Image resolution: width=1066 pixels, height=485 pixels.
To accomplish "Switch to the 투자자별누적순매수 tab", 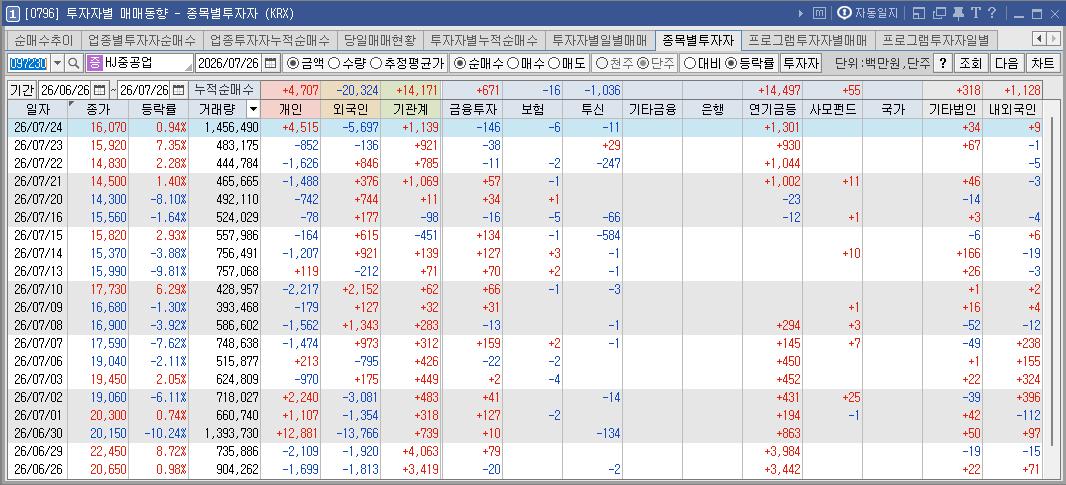I will coord(484,40).
